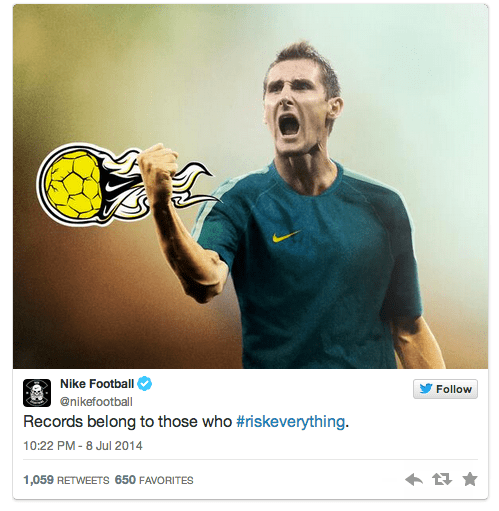The width and height of the screenshot is (499, 511).
Task: Open the #riskeverything hashtag link
Action: pos(291,422)
